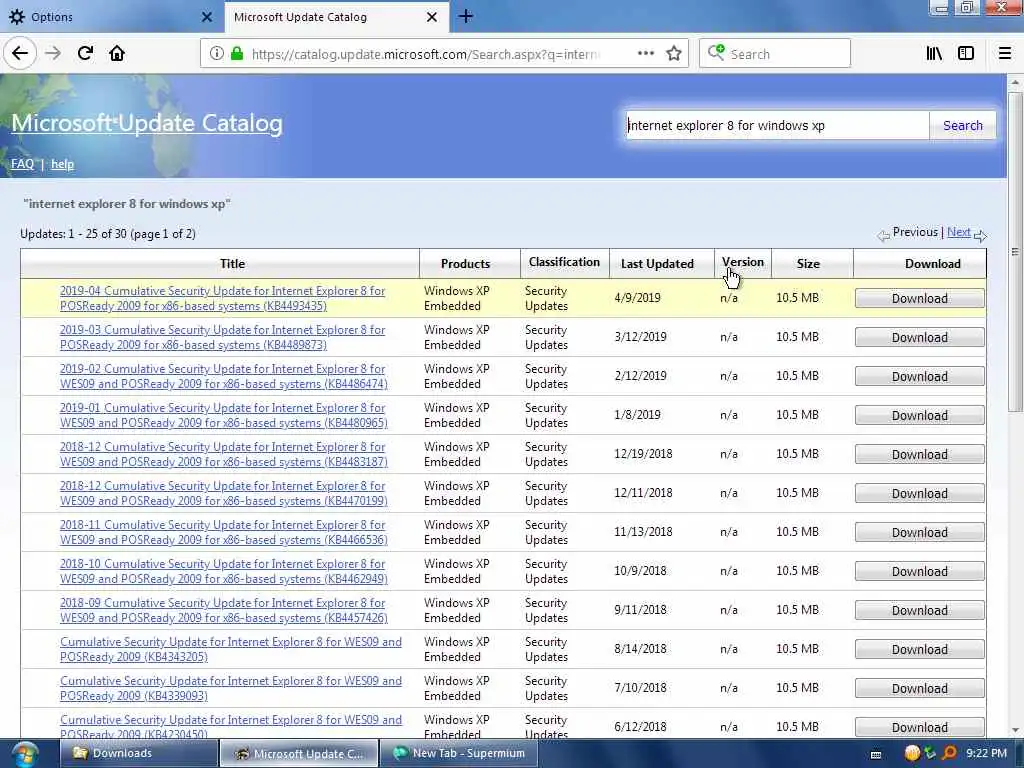This screenshot has width=1024, height=768.
Task: Open the KB4457426 update link
Action: coord(223,610)
